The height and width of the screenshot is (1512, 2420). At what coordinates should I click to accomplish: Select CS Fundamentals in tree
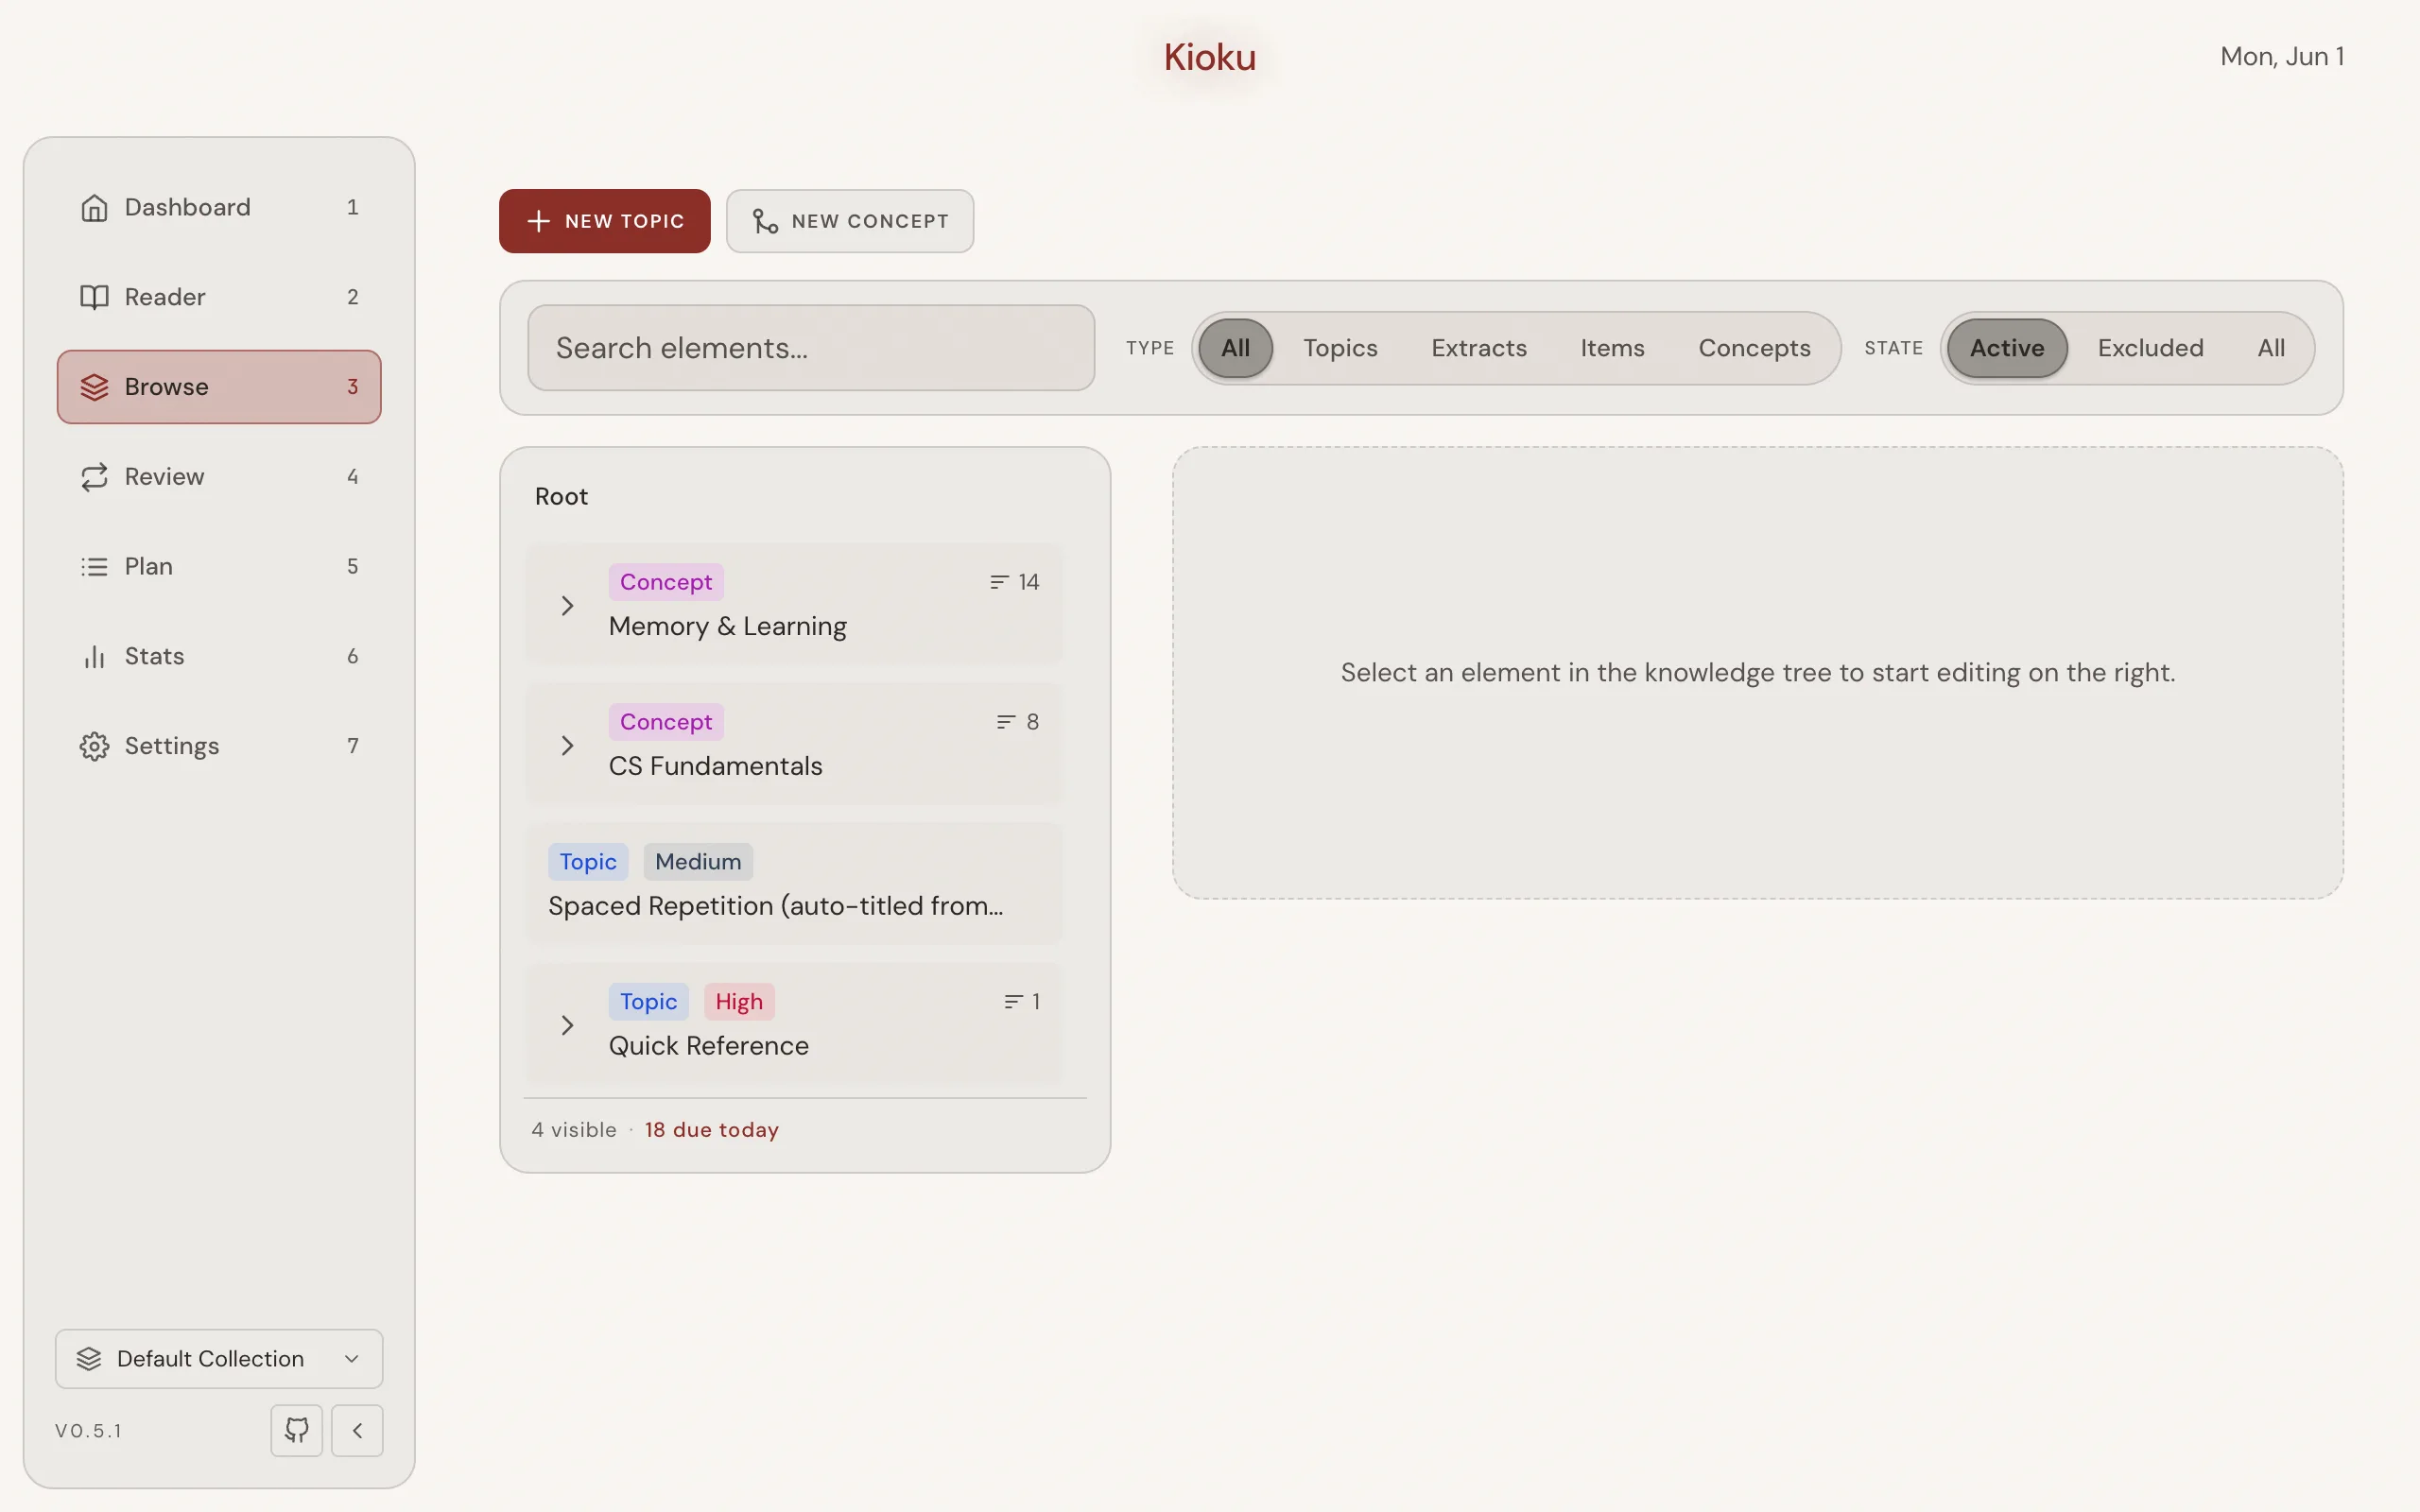(x=794, y=744)
